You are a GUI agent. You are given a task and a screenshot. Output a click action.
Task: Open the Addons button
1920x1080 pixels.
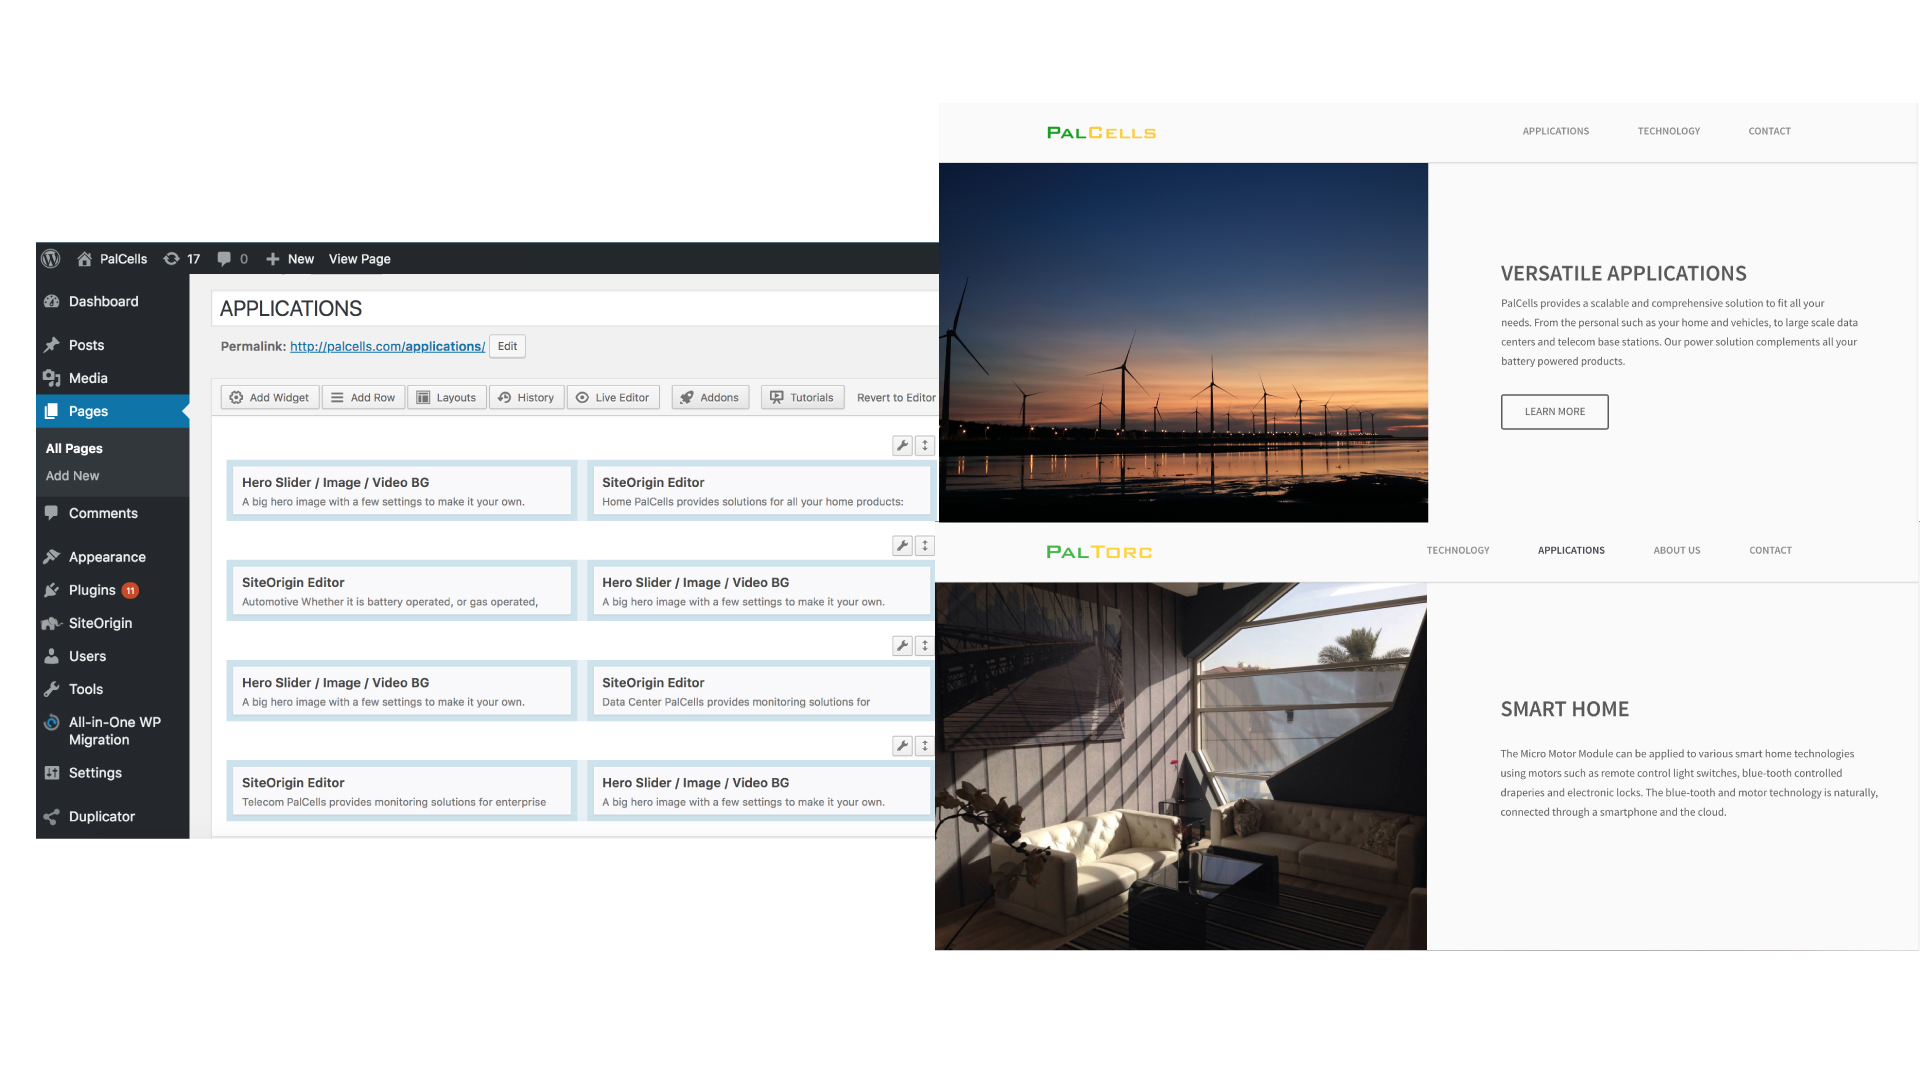[x=709, y=397]
